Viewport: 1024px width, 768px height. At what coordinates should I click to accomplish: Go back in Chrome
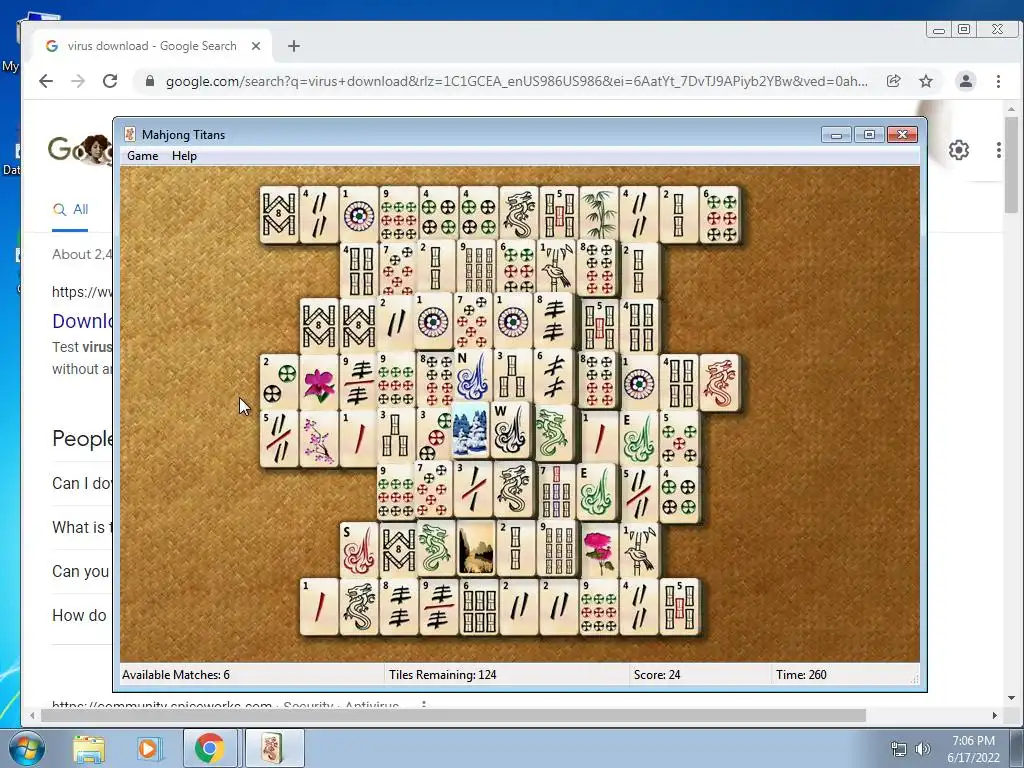[46, 81]
